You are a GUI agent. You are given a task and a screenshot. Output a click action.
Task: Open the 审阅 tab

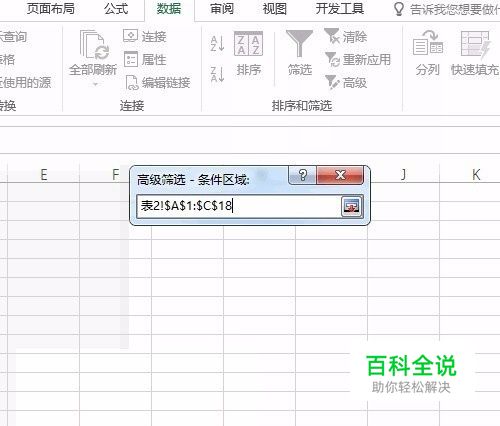222,9
